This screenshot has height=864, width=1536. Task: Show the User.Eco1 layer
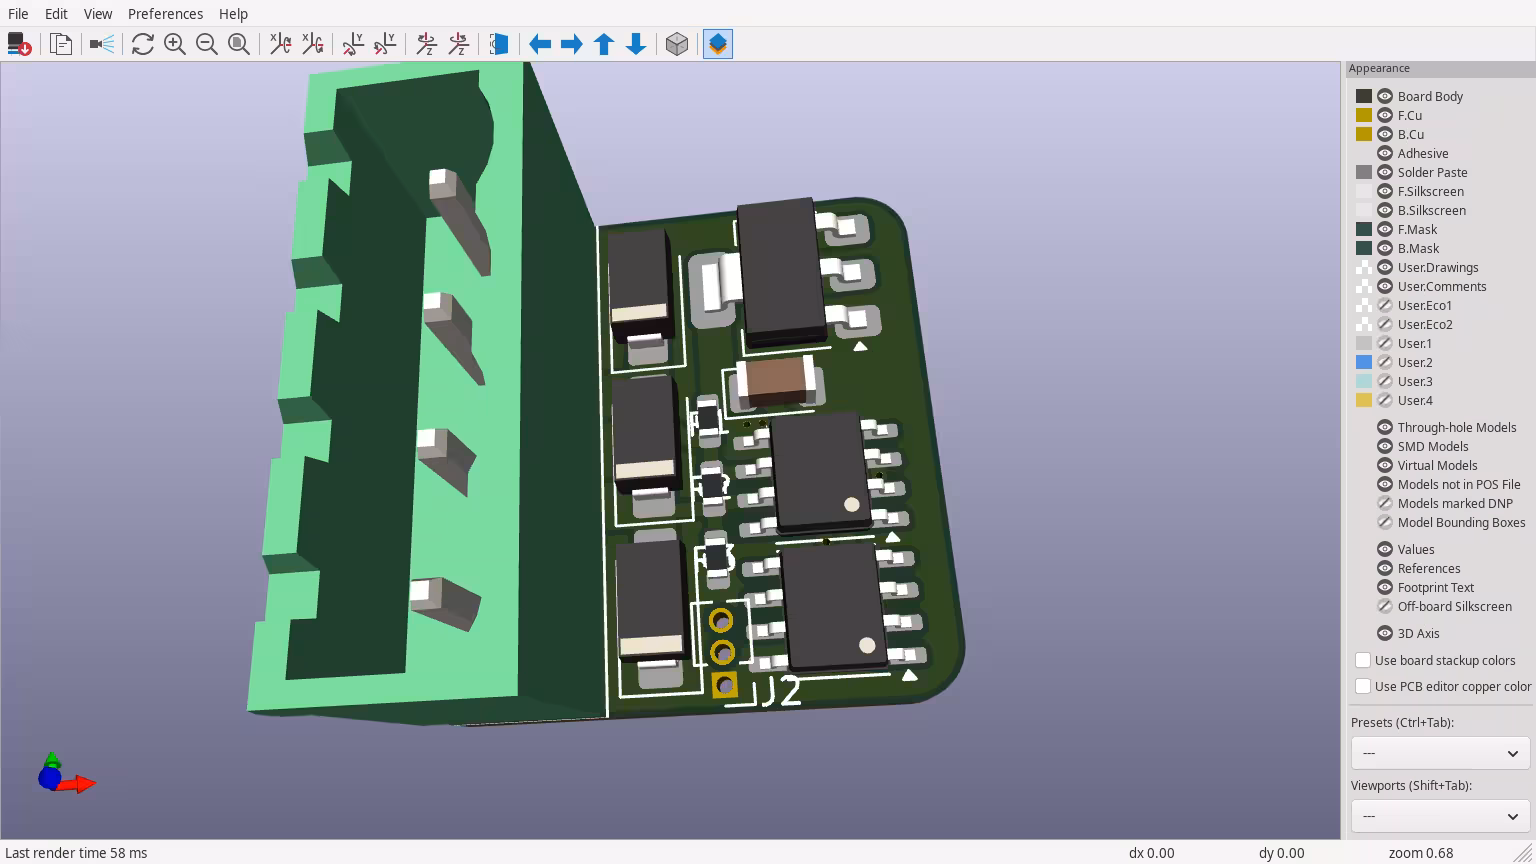coord(1385,305)
